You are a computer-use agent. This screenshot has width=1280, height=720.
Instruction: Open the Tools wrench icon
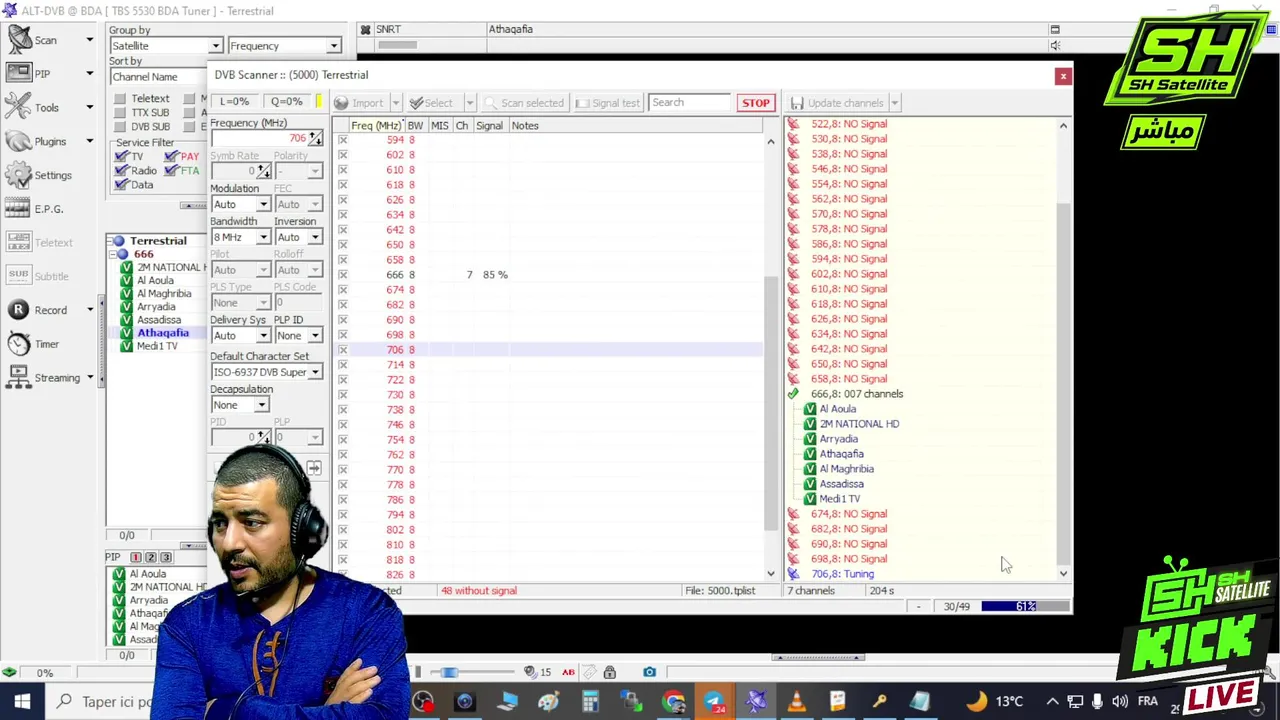point(20,107)
